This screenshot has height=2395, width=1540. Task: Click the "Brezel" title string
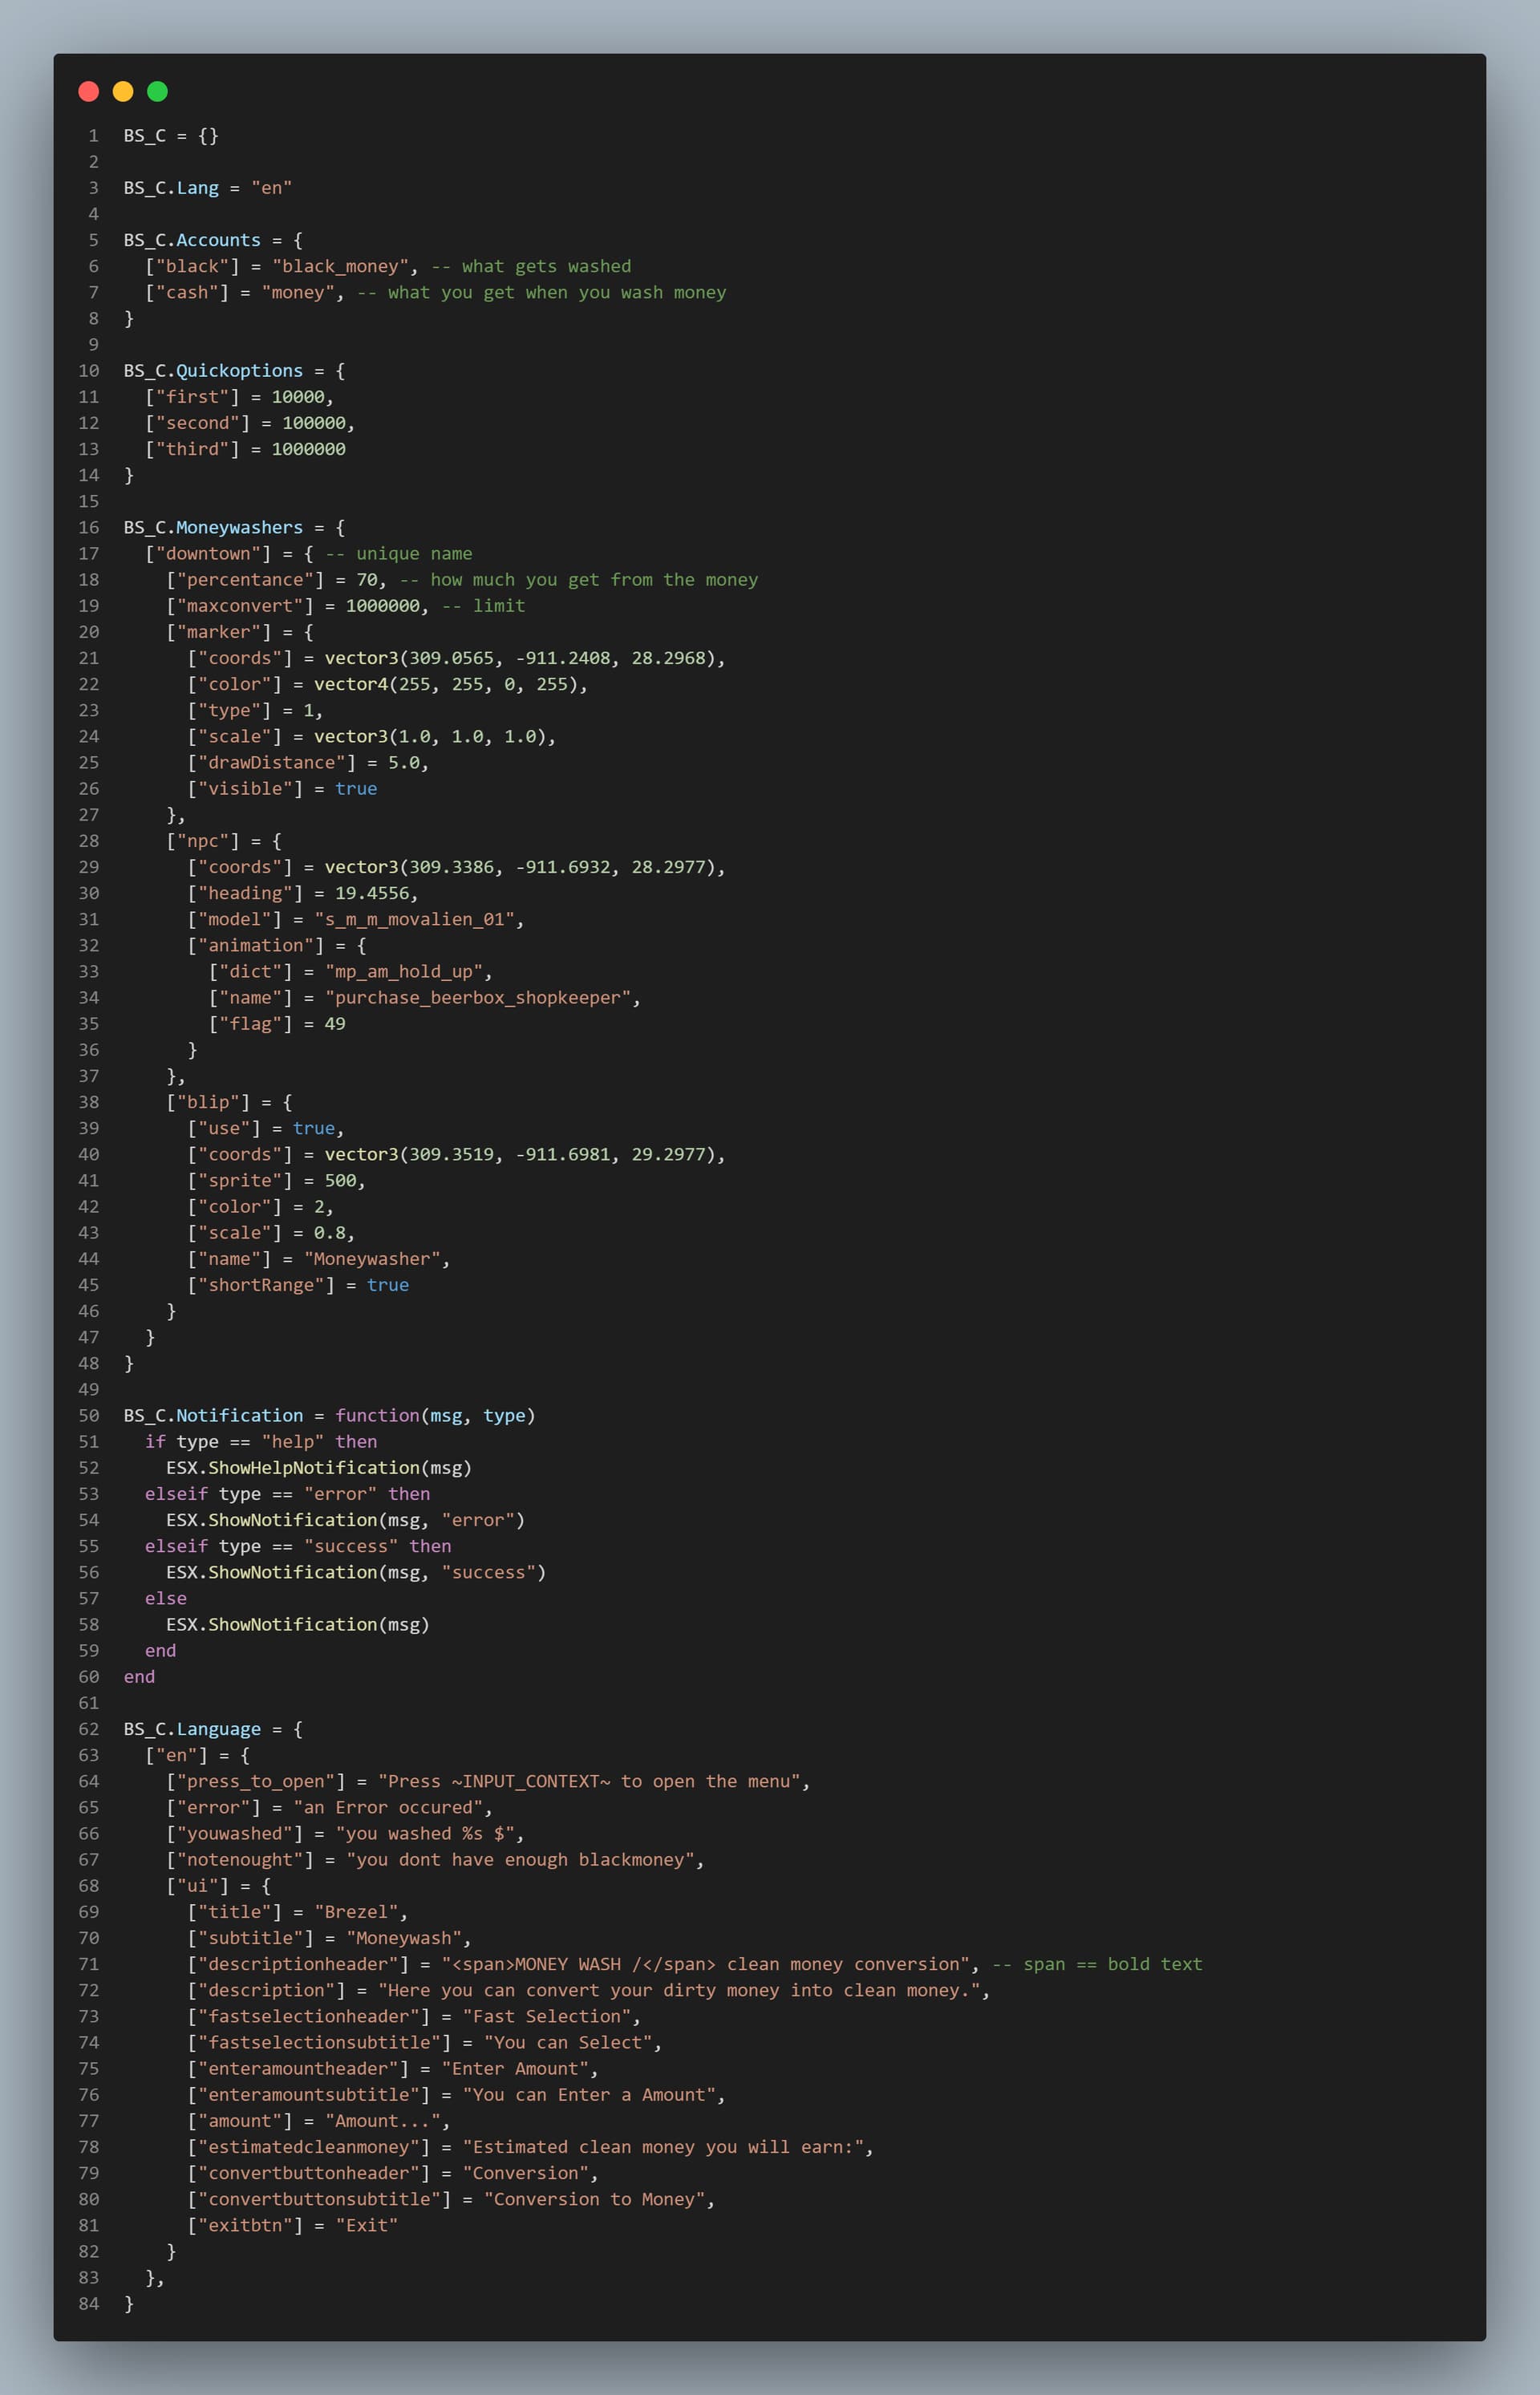tap(356, 1912)
